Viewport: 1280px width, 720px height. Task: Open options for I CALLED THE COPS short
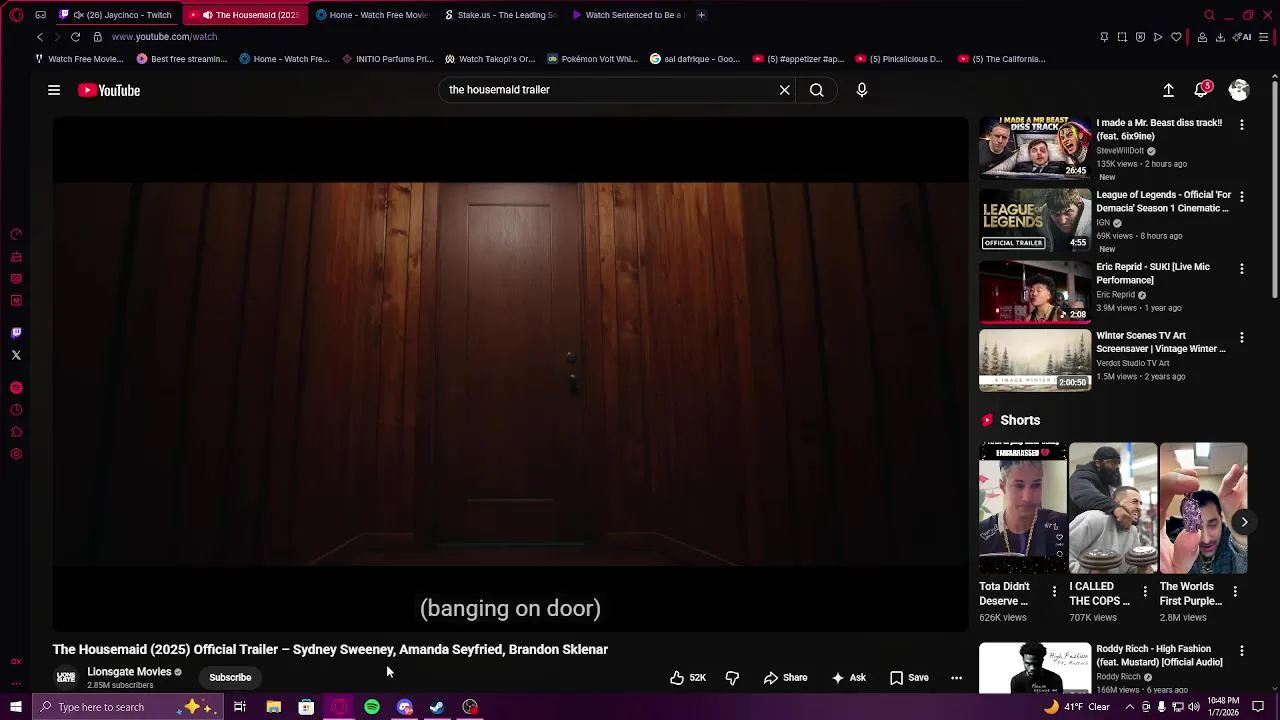pos(1145,592)
